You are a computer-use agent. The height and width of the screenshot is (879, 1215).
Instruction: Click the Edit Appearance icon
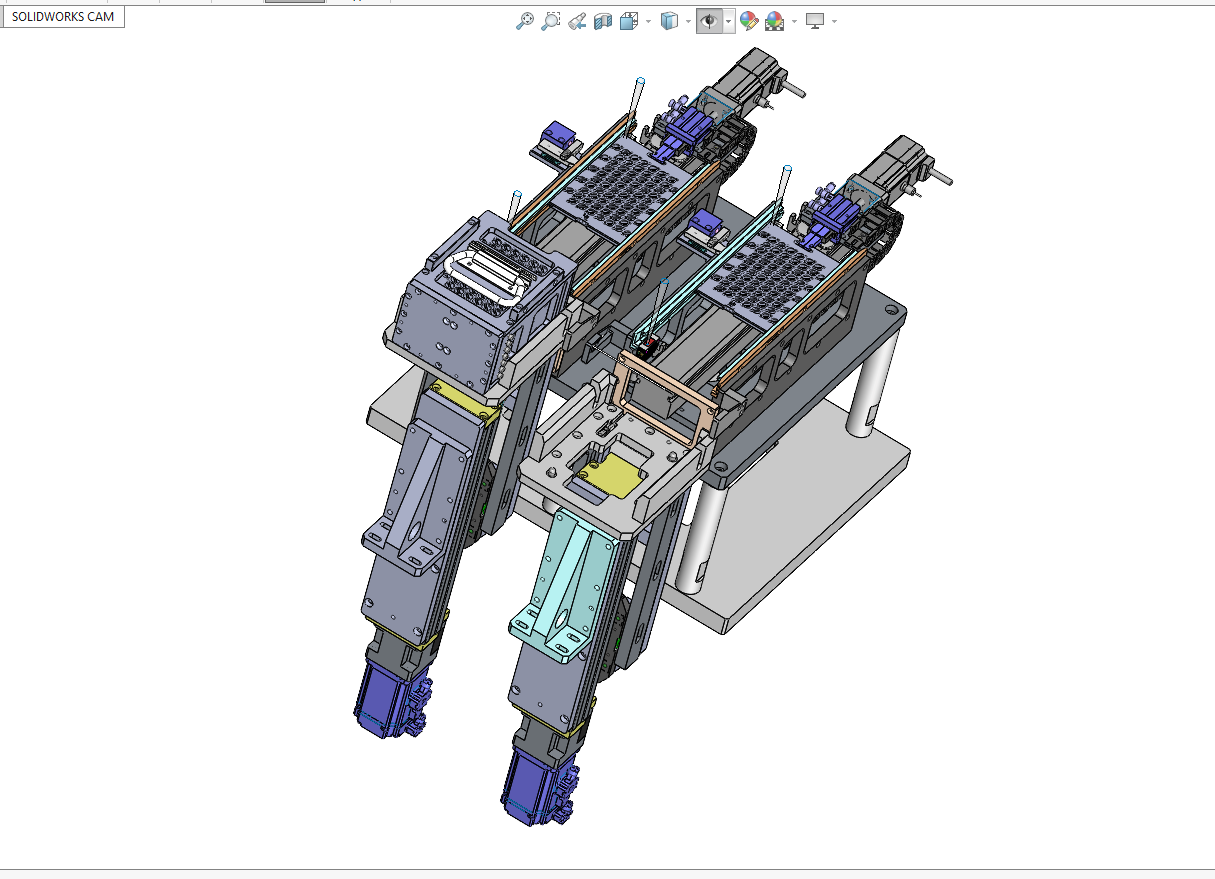coord(748,21)
